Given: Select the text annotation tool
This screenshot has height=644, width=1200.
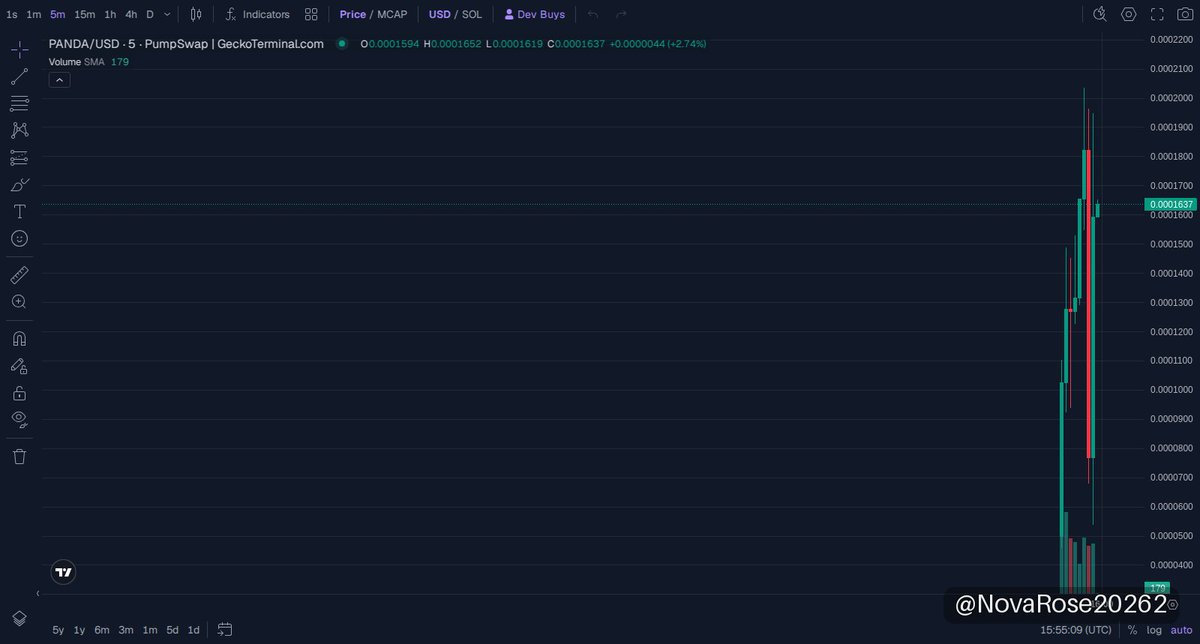Looking at the screenshot, I should point(20,211).
